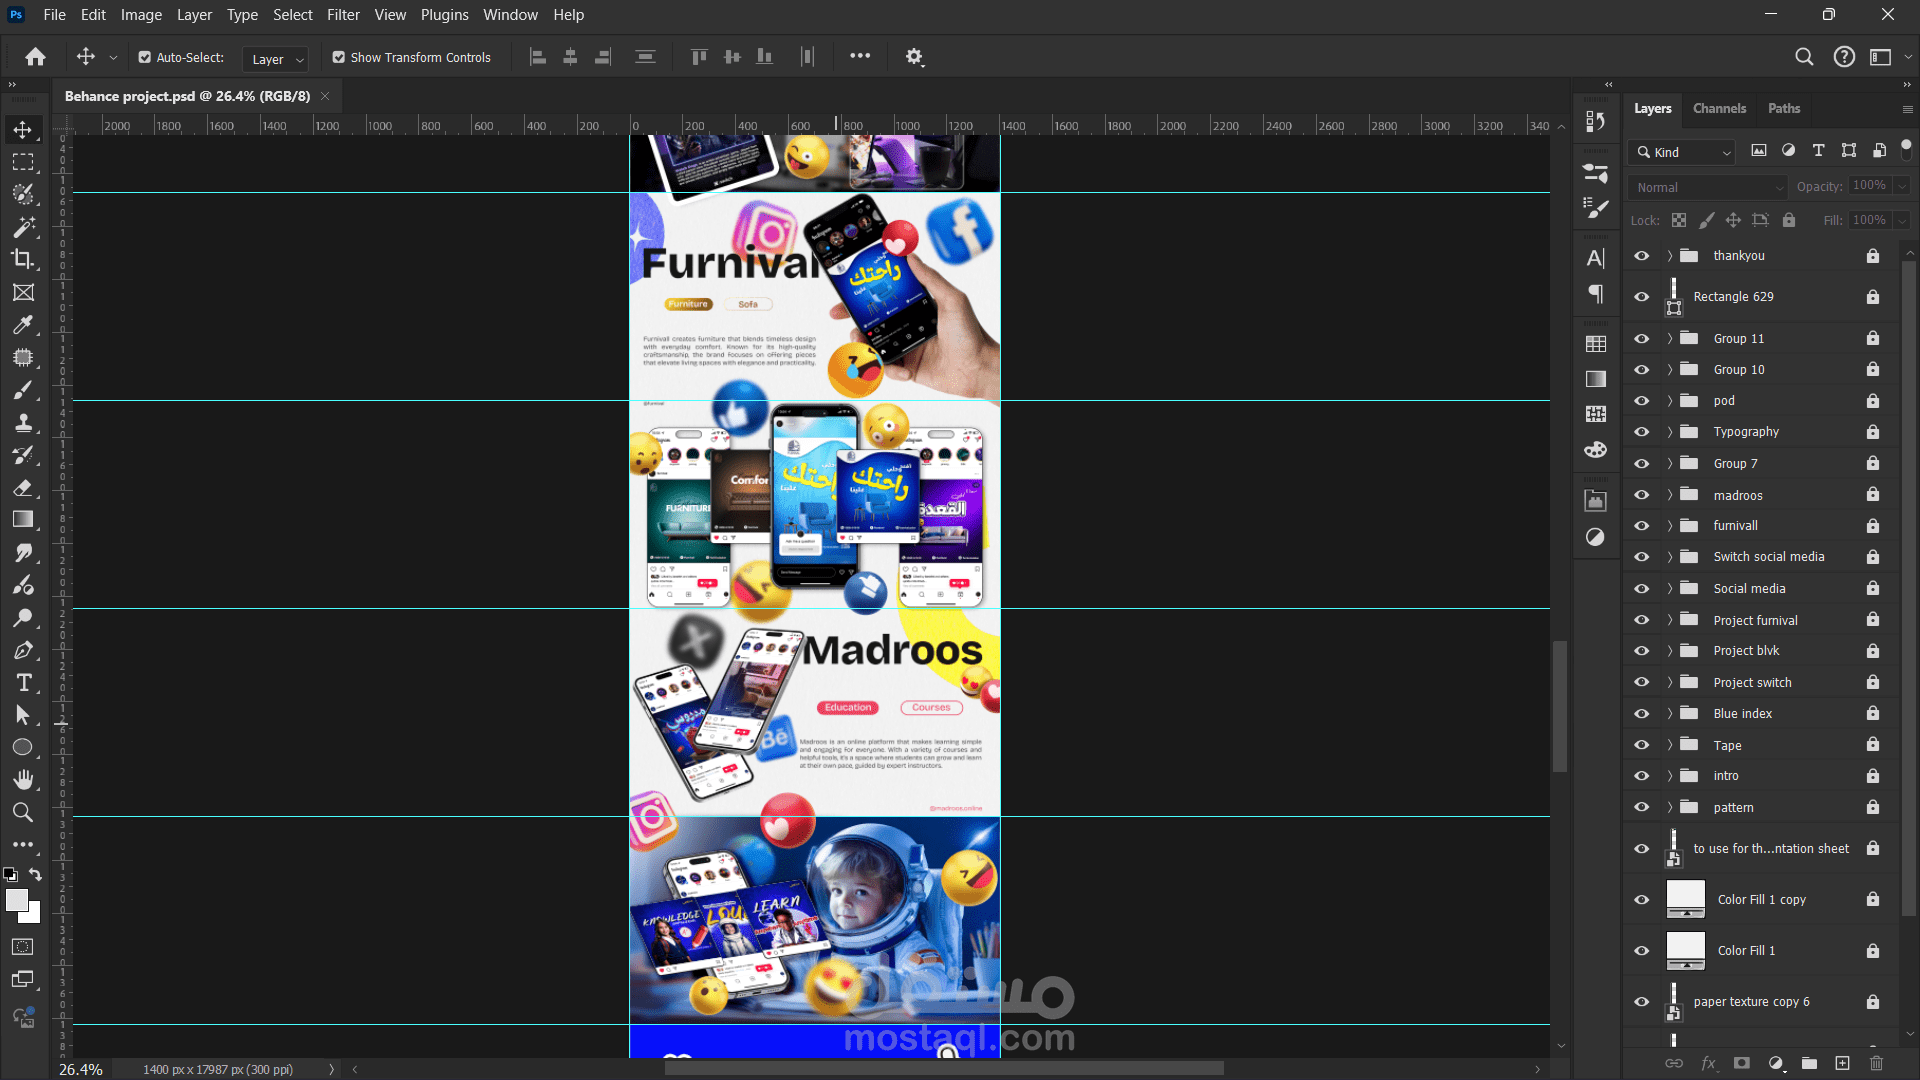Viewport: 1920px width, 1080px height.
Task: Uncheck Show Transform Controls
Action: point(339,58)
